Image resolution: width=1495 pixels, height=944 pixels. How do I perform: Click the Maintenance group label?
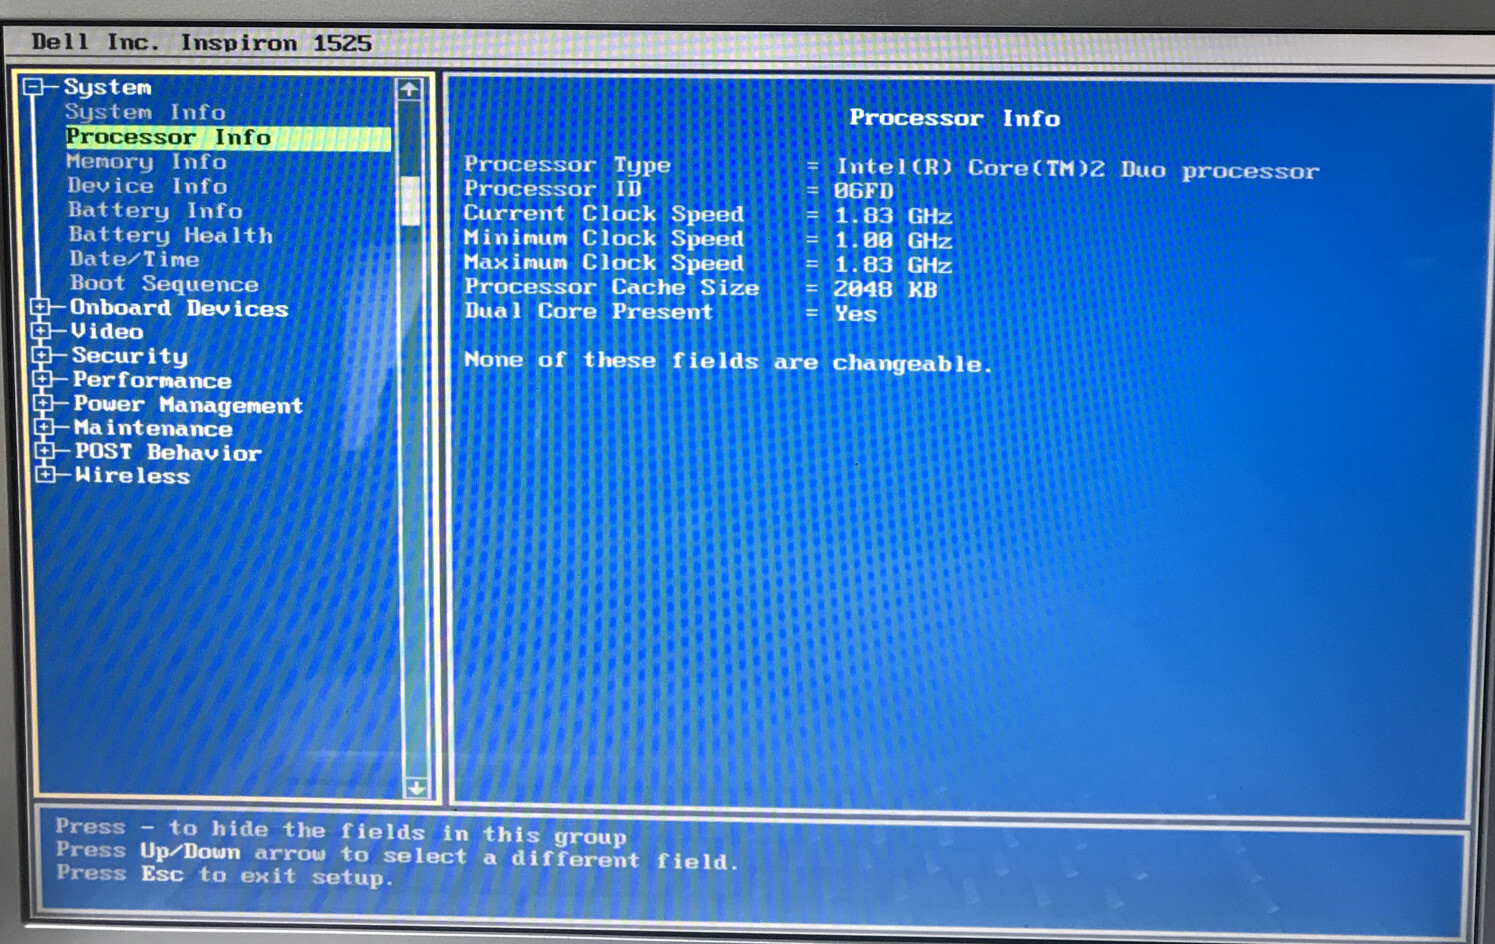(153, 428)
